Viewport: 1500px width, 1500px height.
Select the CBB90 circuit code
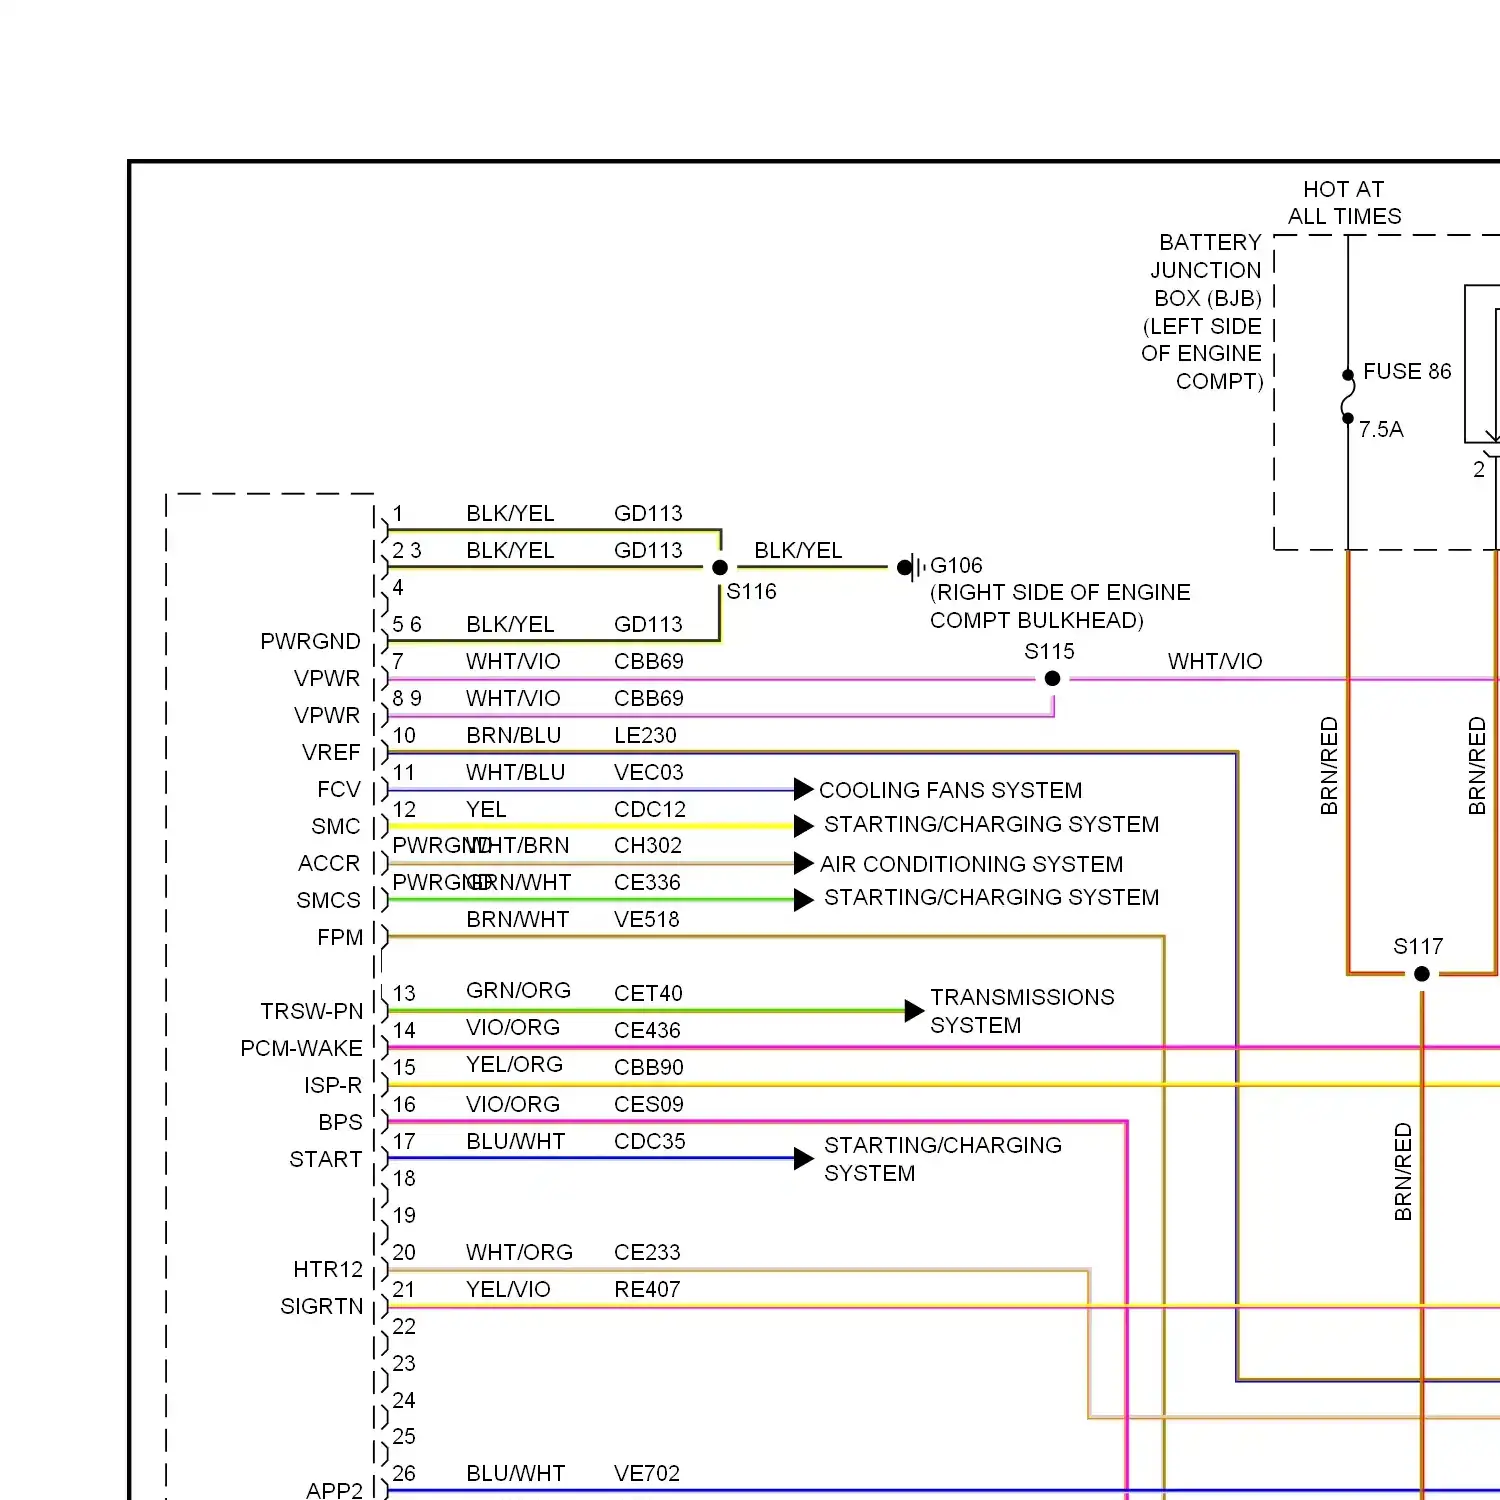click(648, 1067)
